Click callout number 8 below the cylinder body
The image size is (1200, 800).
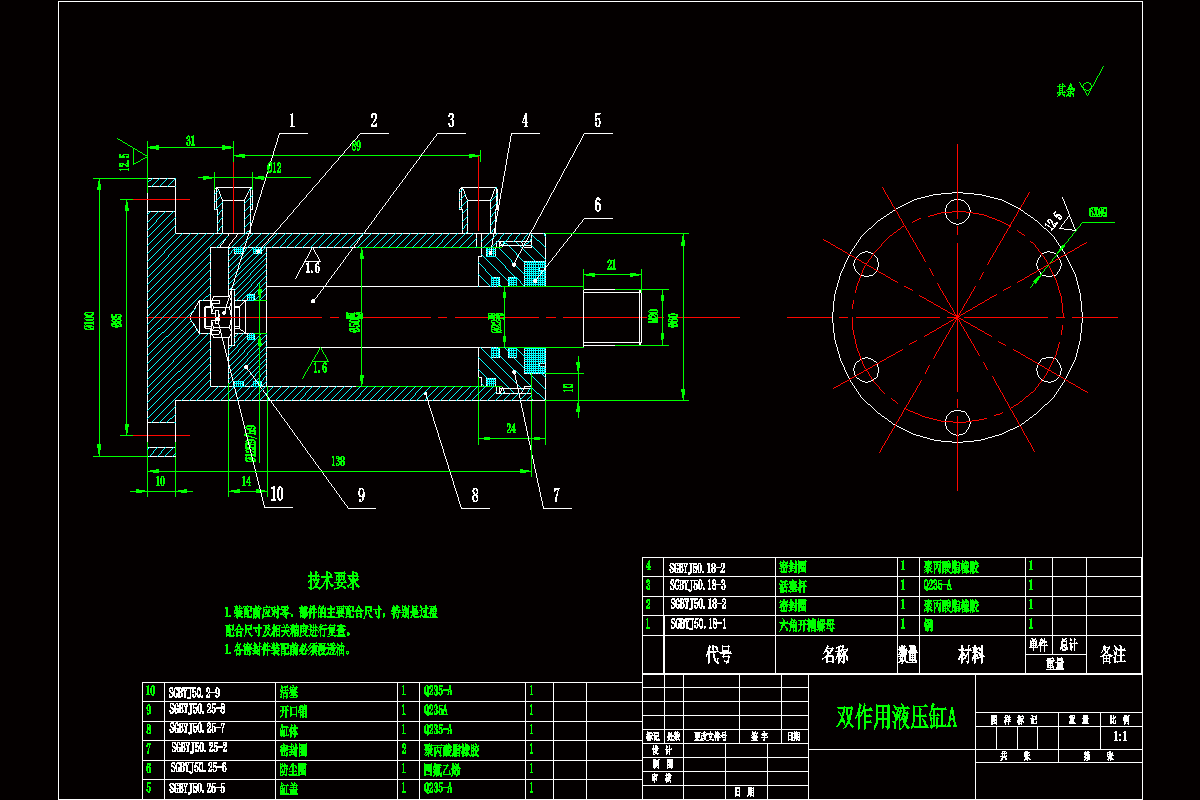pos(475,494)
